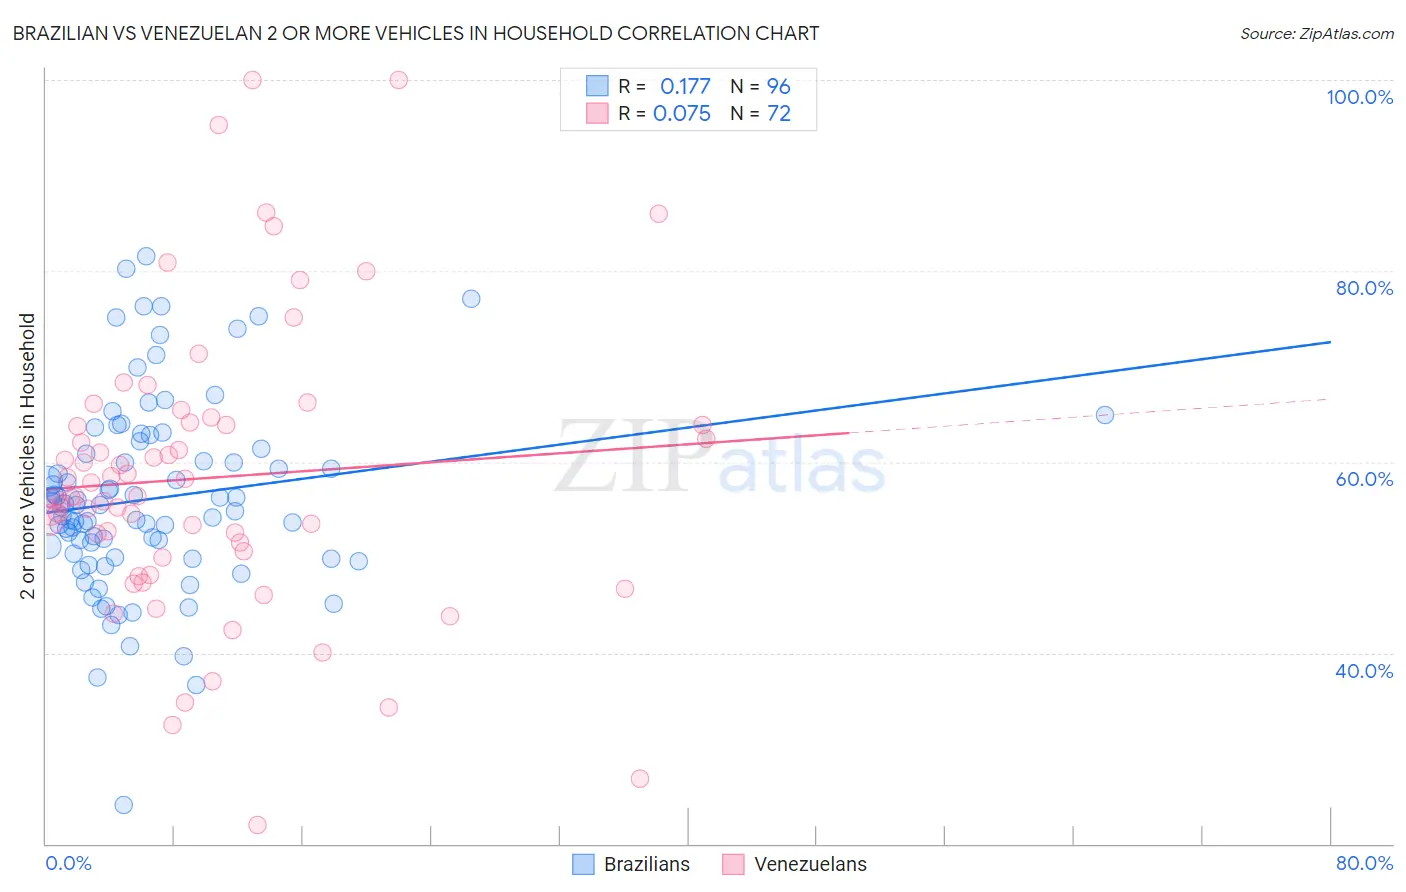Click the 0.0% x-axis label
The image size is (1406, 892).
68,863
